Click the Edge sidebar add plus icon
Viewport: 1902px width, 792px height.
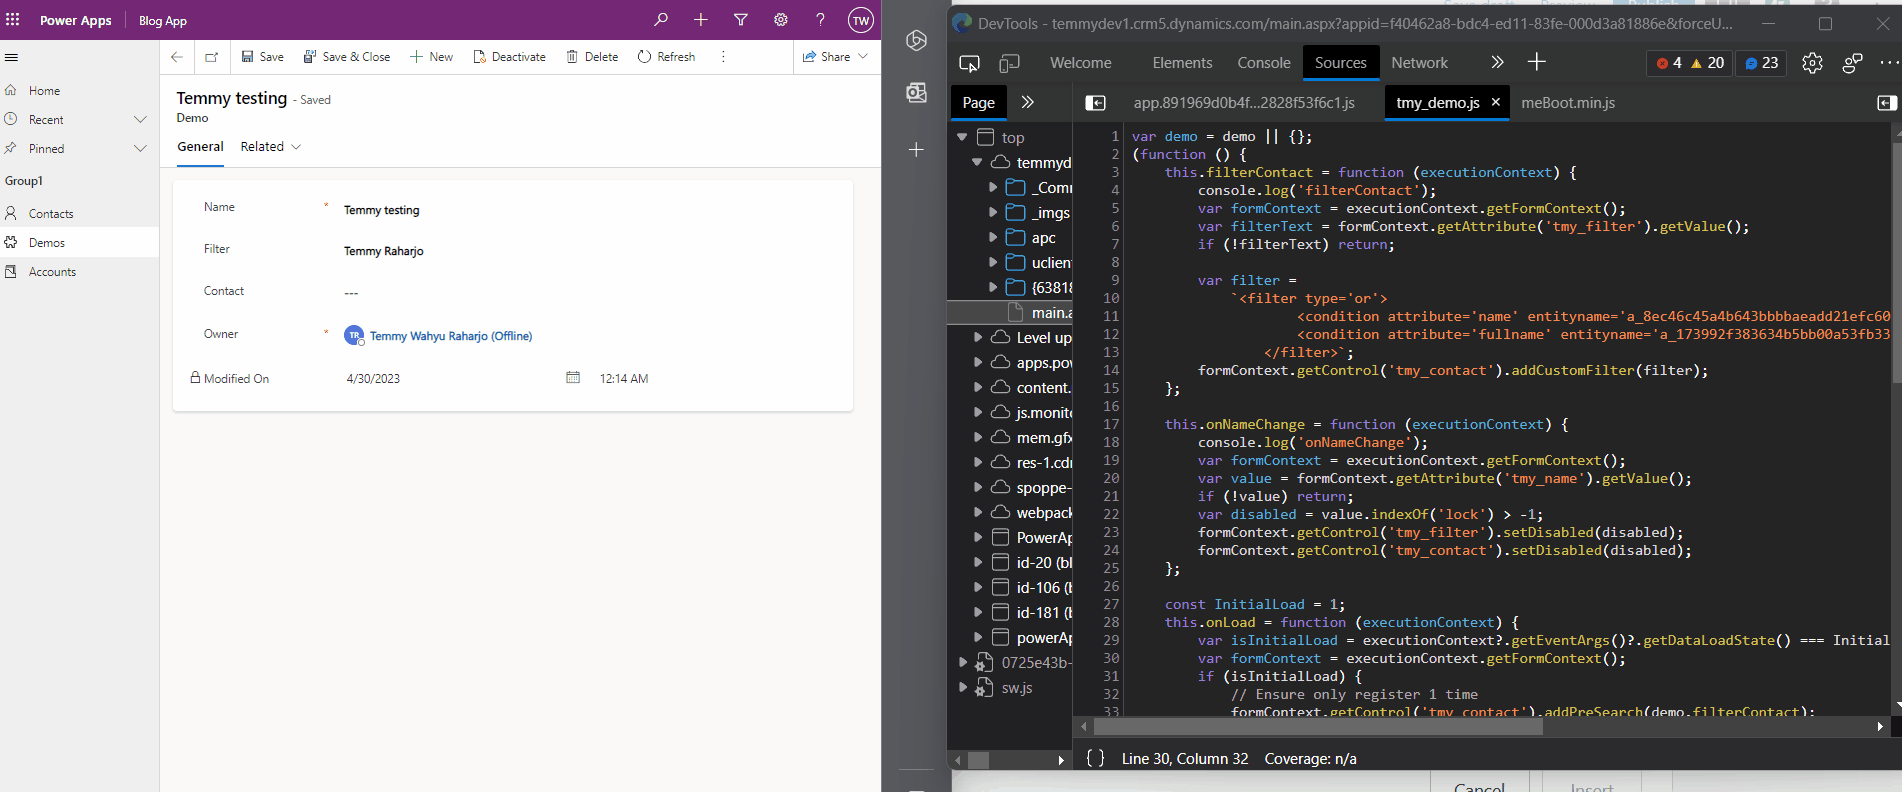[916, 149]
